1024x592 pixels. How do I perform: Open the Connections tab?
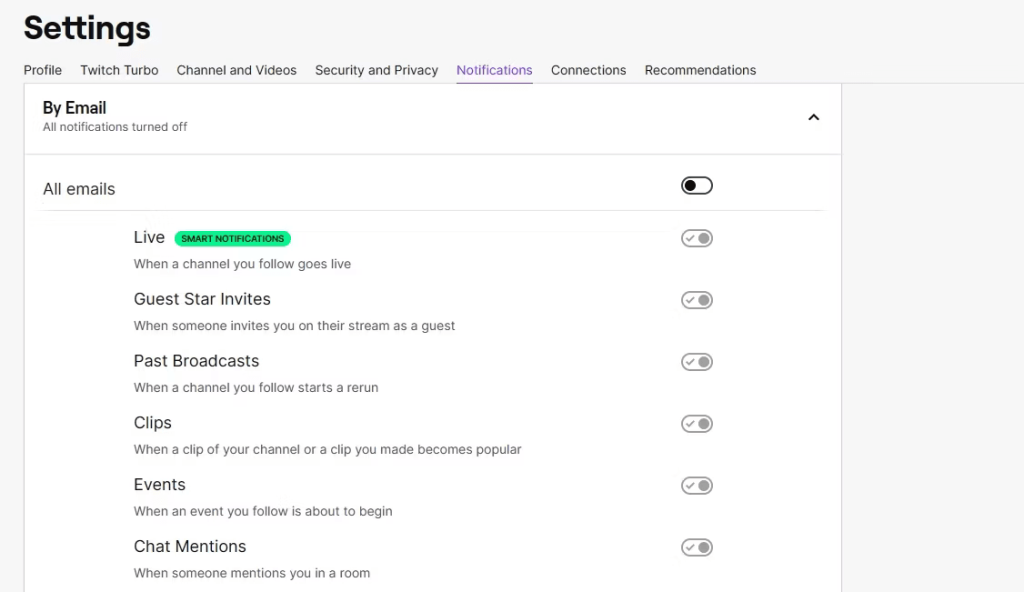588,70
